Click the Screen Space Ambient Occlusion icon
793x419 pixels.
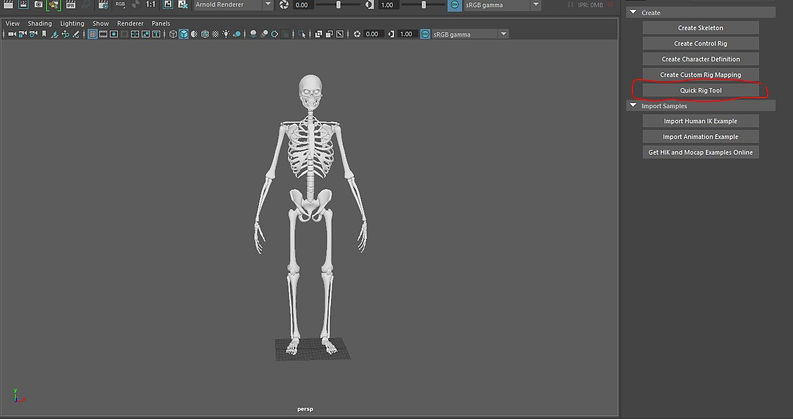click(x=253, y=34)
